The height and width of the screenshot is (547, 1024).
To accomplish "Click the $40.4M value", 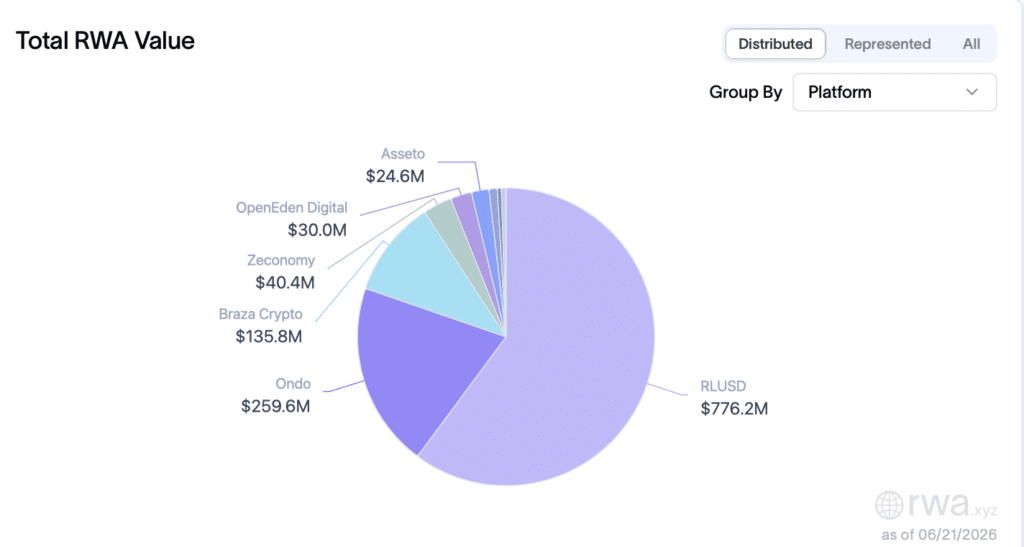I will (285, 283).
